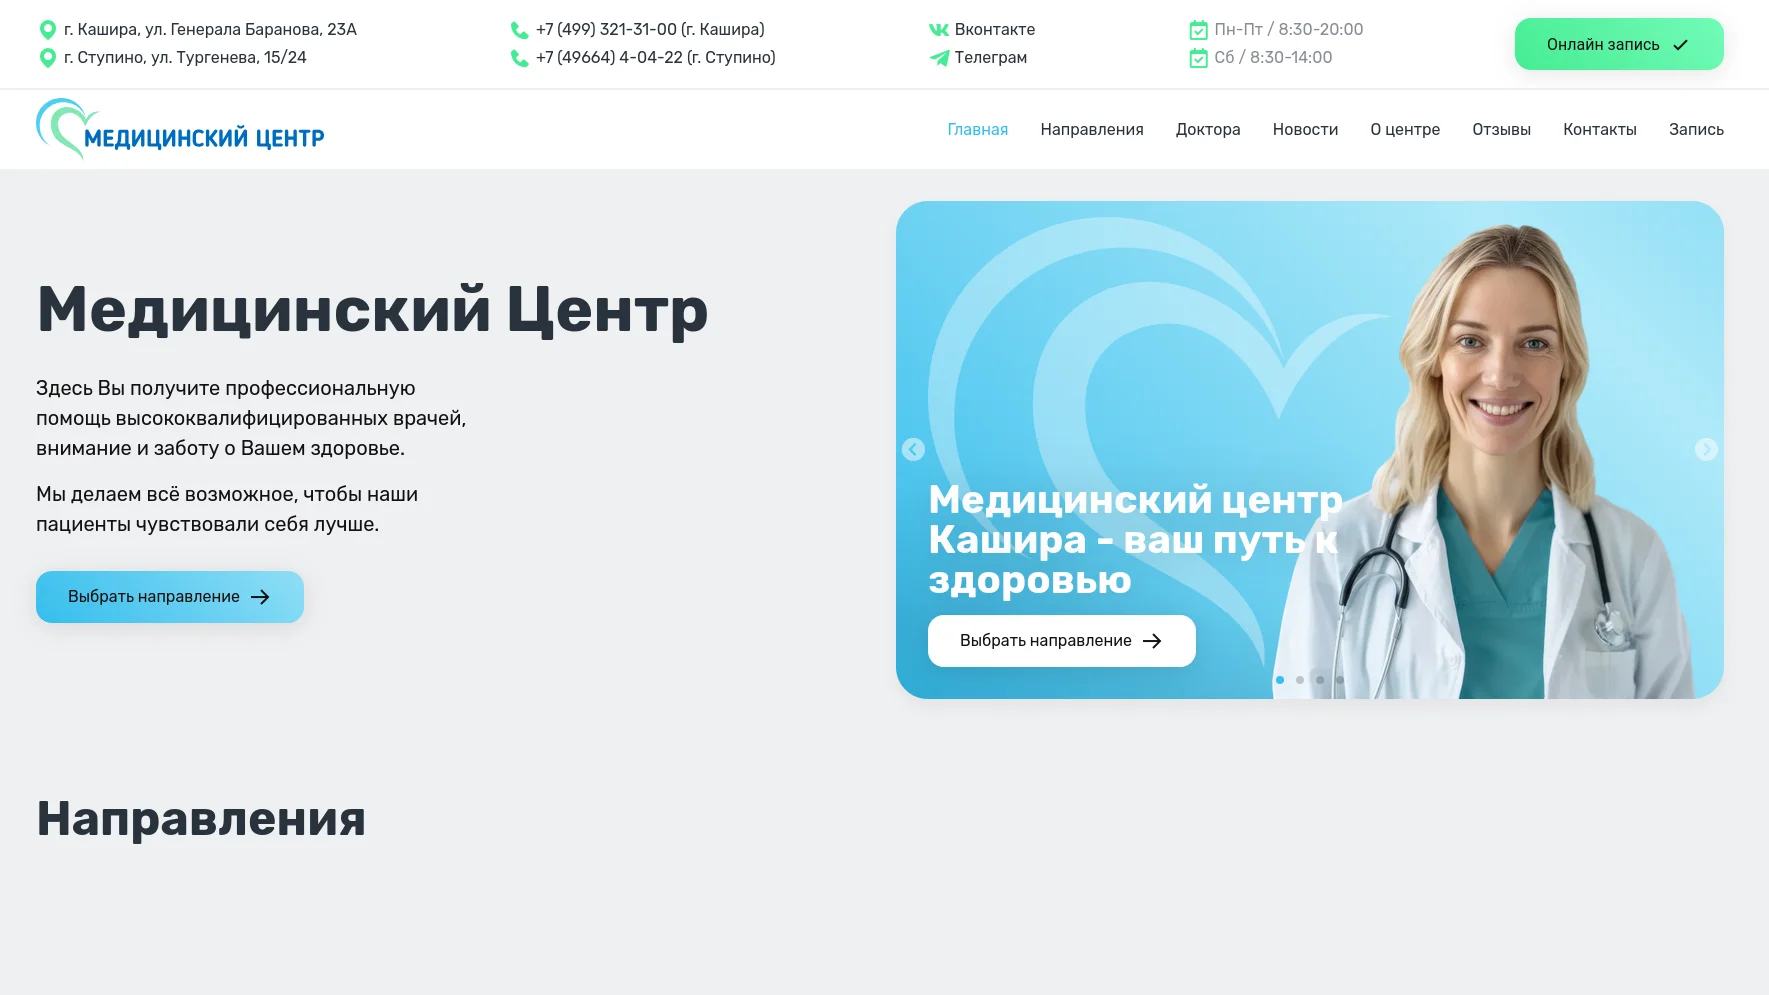
Task: Click the white Выбрать направление button on the banner
Action: 1062,641
